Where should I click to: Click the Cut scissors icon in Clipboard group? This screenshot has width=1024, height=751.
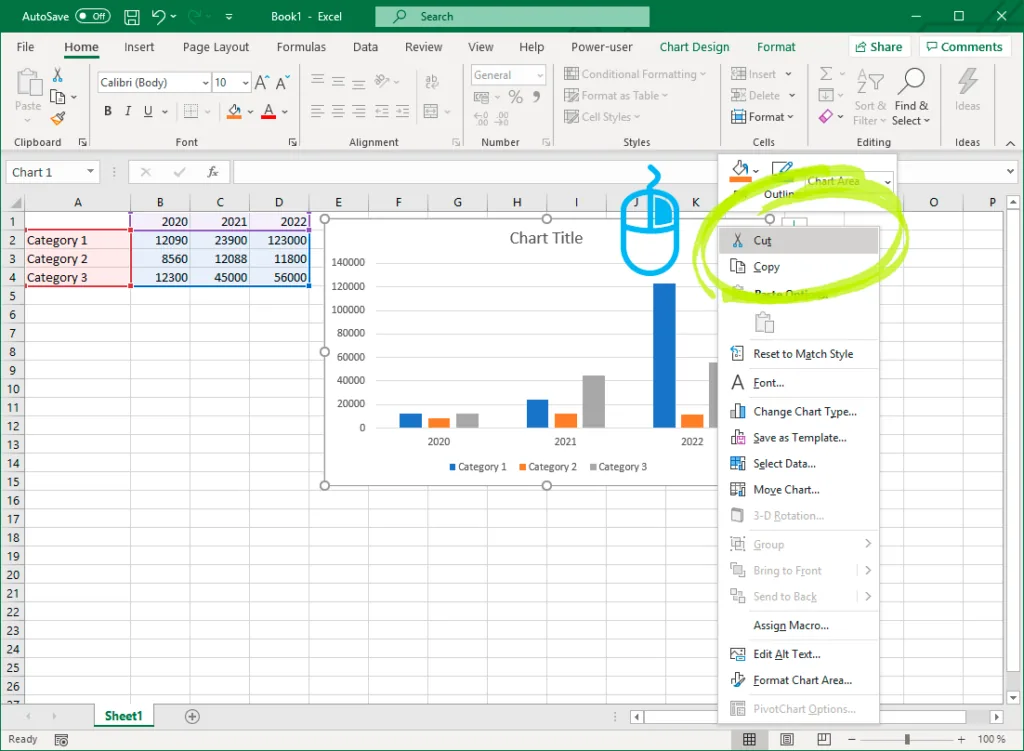coord(57,74)
